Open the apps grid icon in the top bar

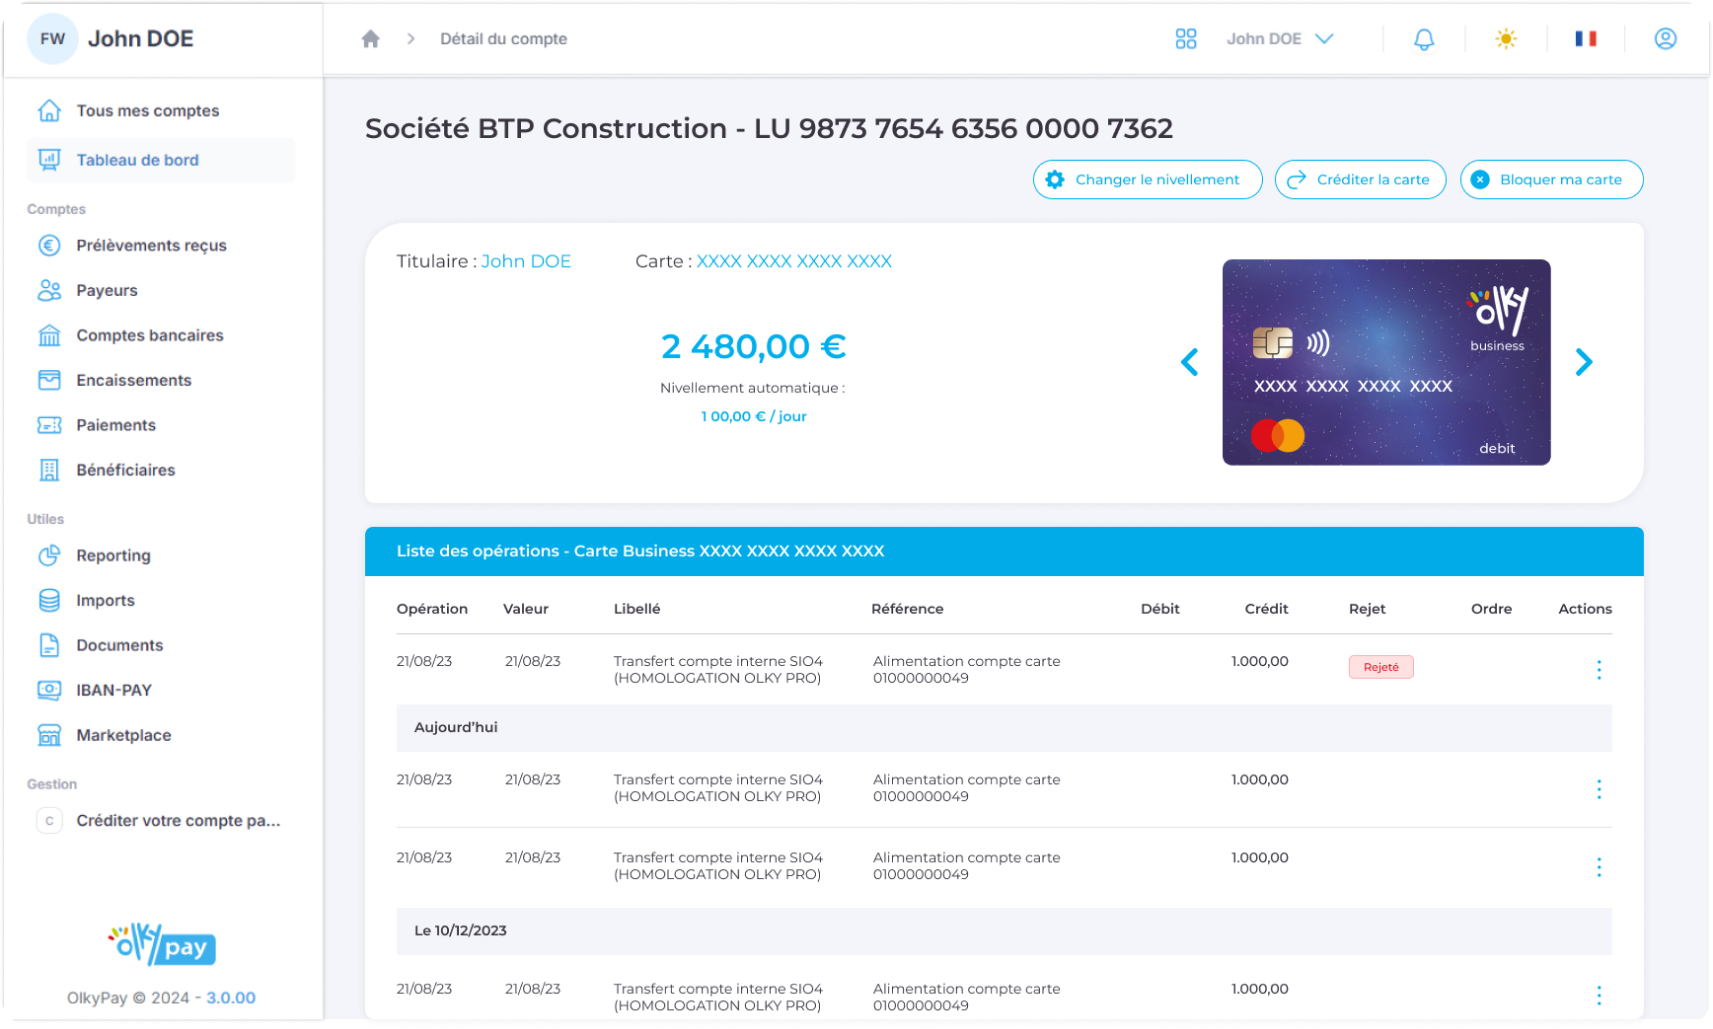click(1186, 38)
